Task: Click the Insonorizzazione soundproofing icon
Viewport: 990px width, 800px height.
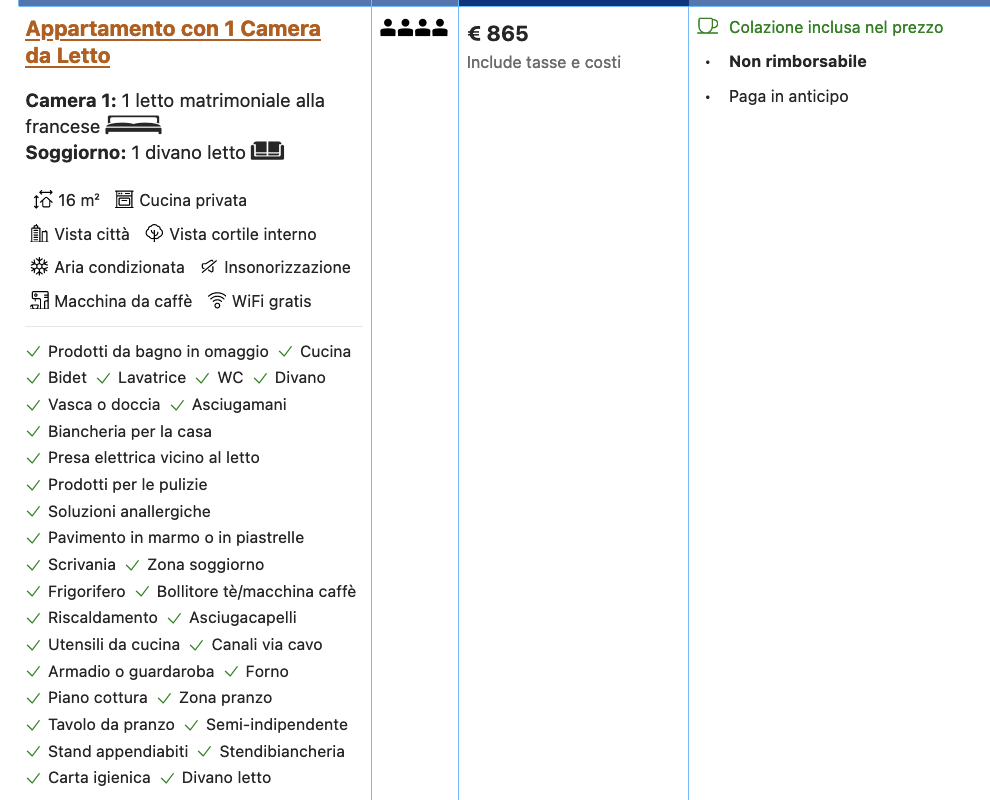Action: 208,267
